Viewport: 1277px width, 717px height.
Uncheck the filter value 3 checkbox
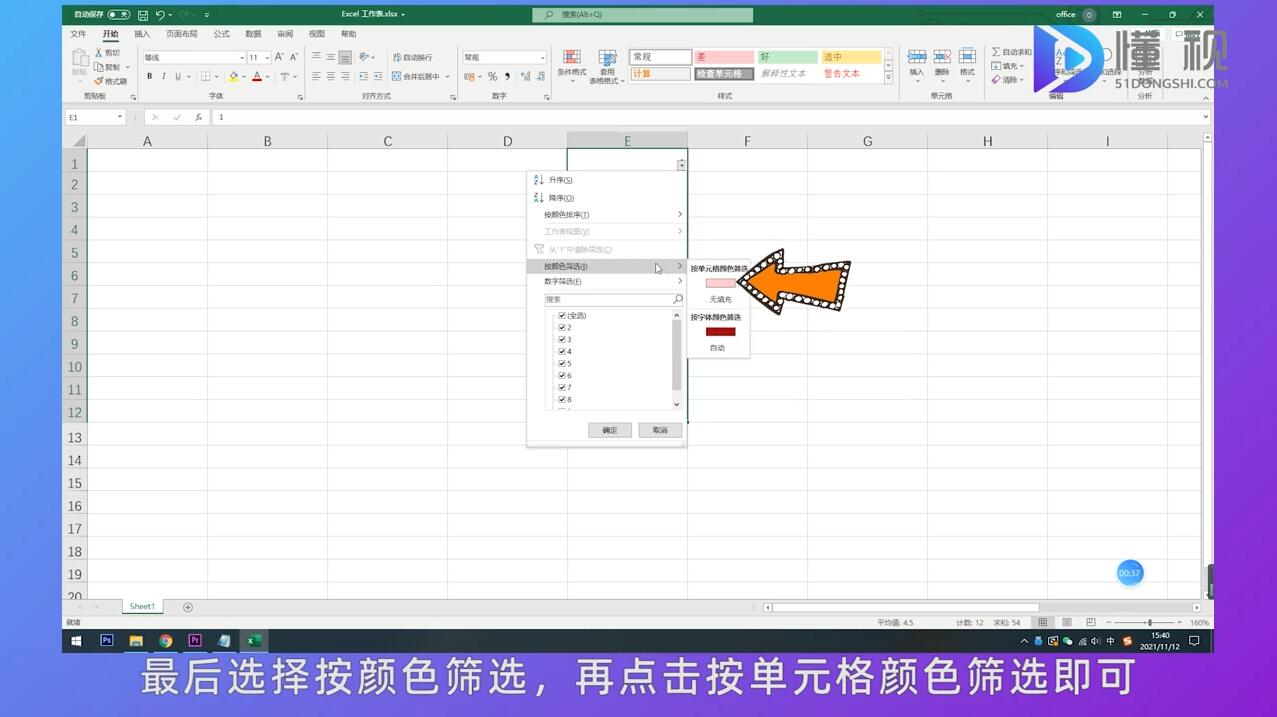click(562, 340)
